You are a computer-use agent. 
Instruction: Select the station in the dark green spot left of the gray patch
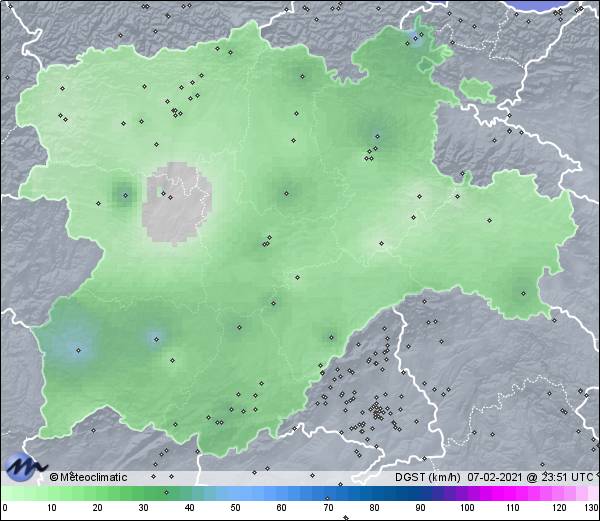[125, 195]
